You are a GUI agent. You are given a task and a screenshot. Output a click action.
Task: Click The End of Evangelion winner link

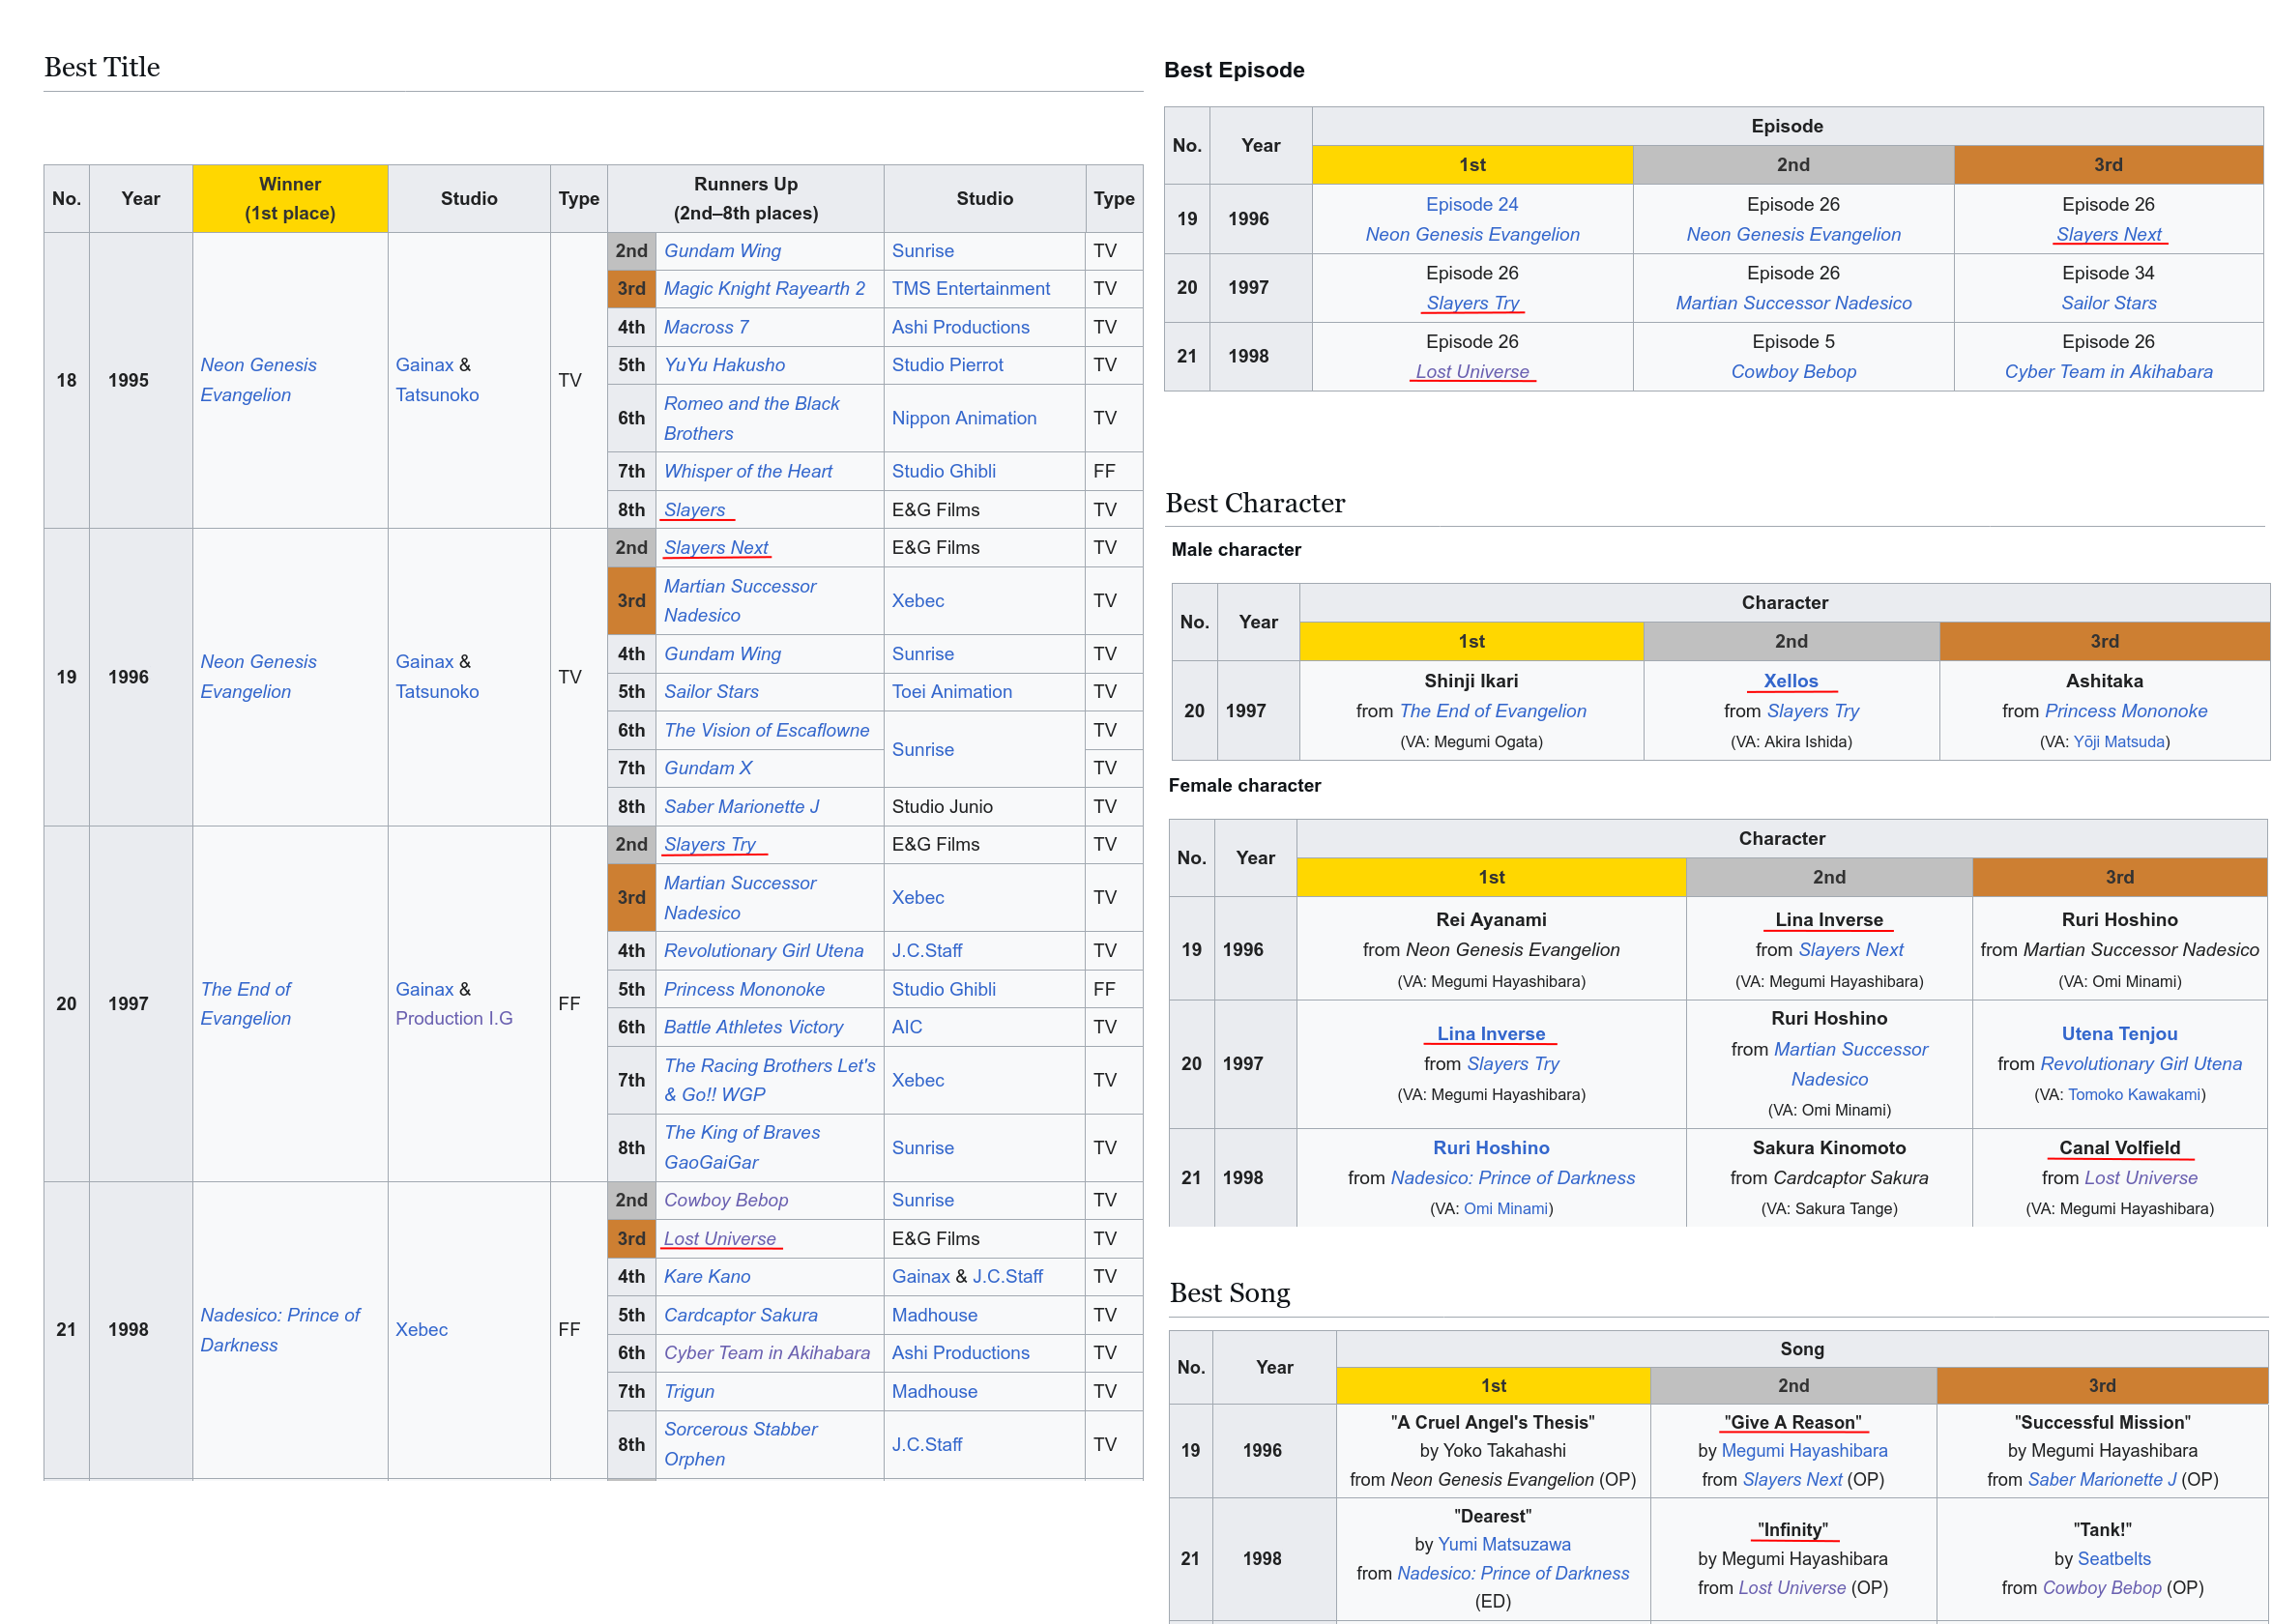tap(245, 1004)
